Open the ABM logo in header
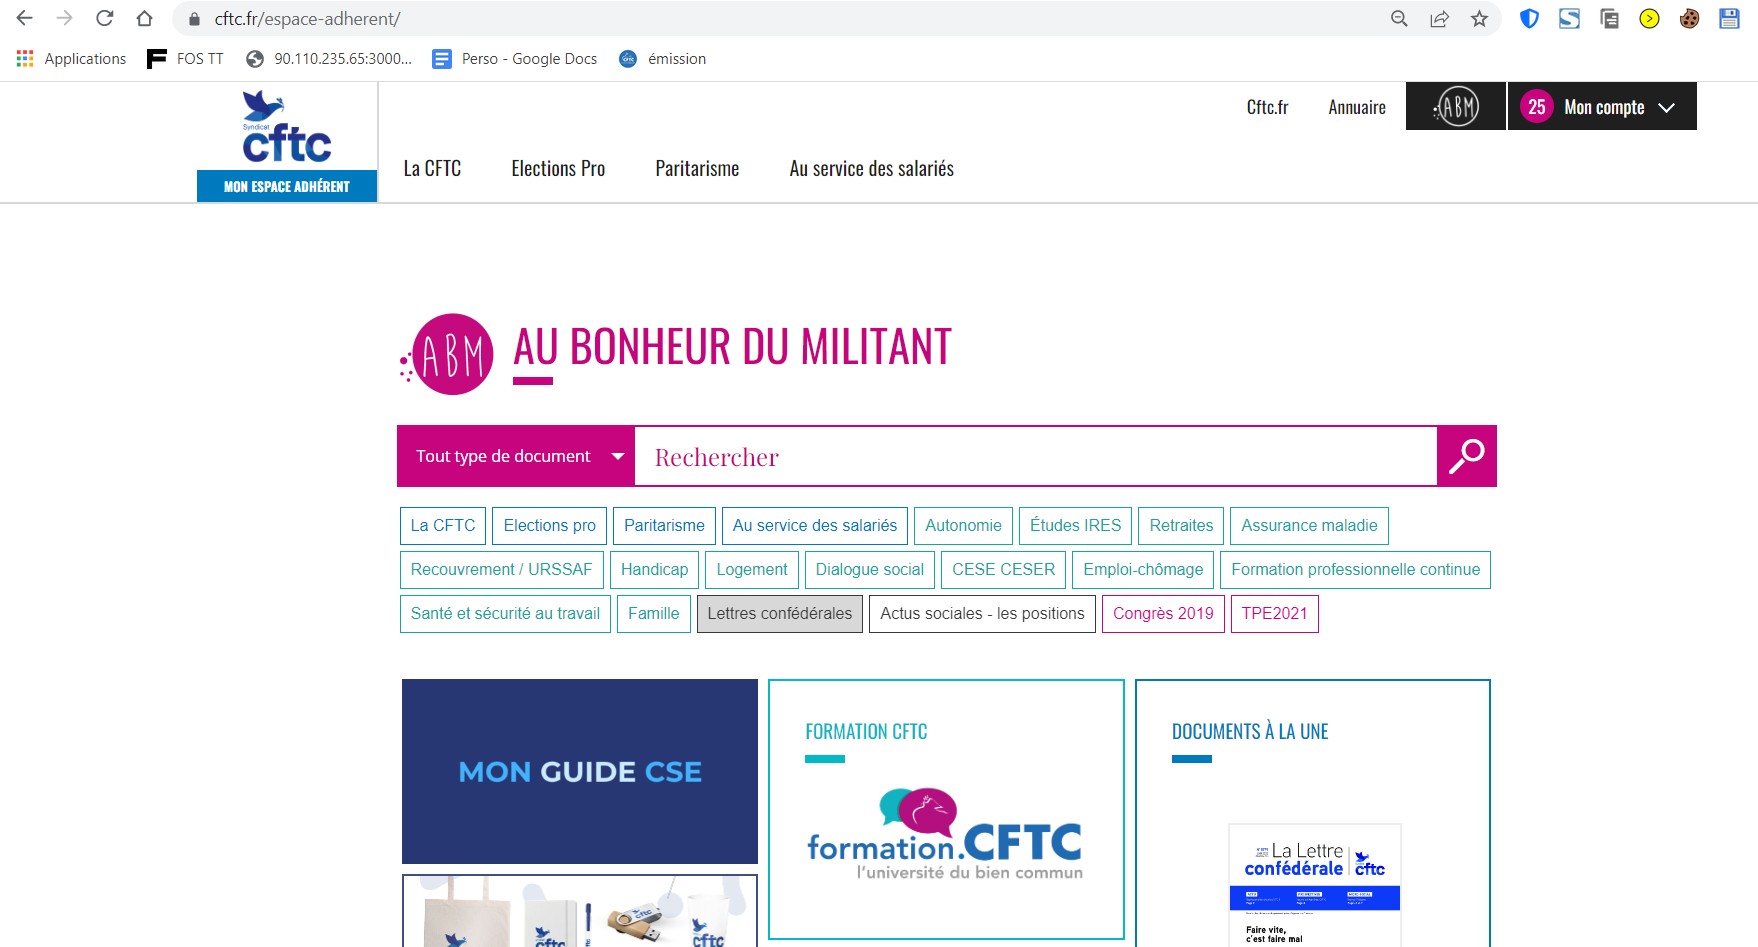 1455,107
